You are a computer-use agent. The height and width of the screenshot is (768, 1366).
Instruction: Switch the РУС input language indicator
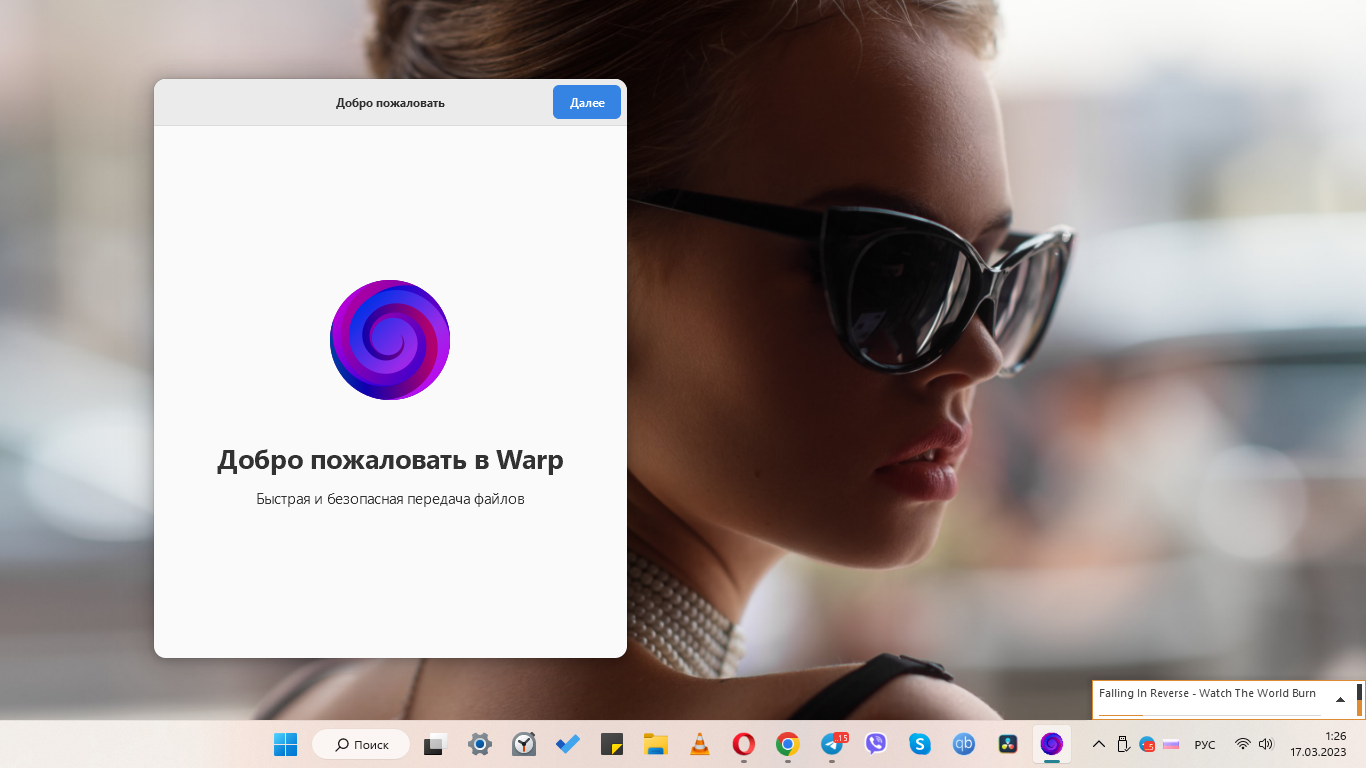coord(1205,745)
